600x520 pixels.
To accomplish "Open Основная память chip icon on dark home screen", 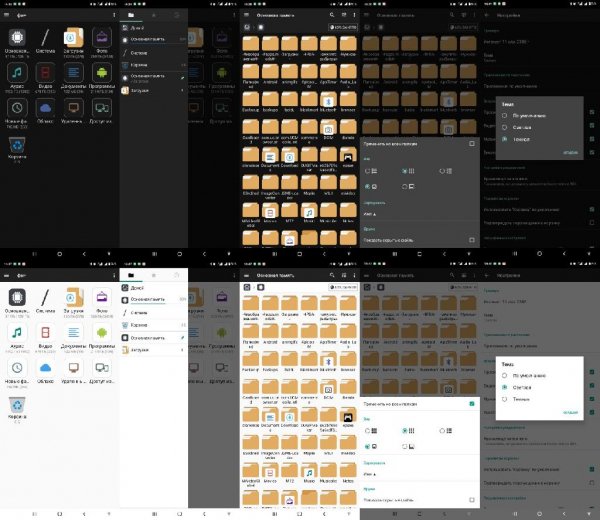I will [17, 37].
